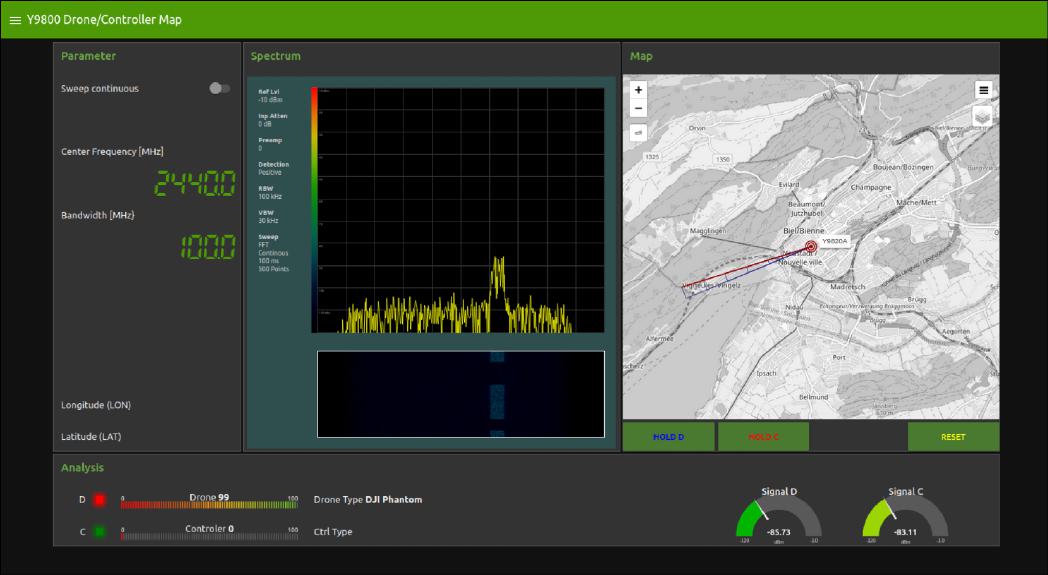The height and width of the screenshot is (575, 1048).
Task: Click the -83.11 Signal C reading
Action: pyautogui.click(x=905, y=532)
